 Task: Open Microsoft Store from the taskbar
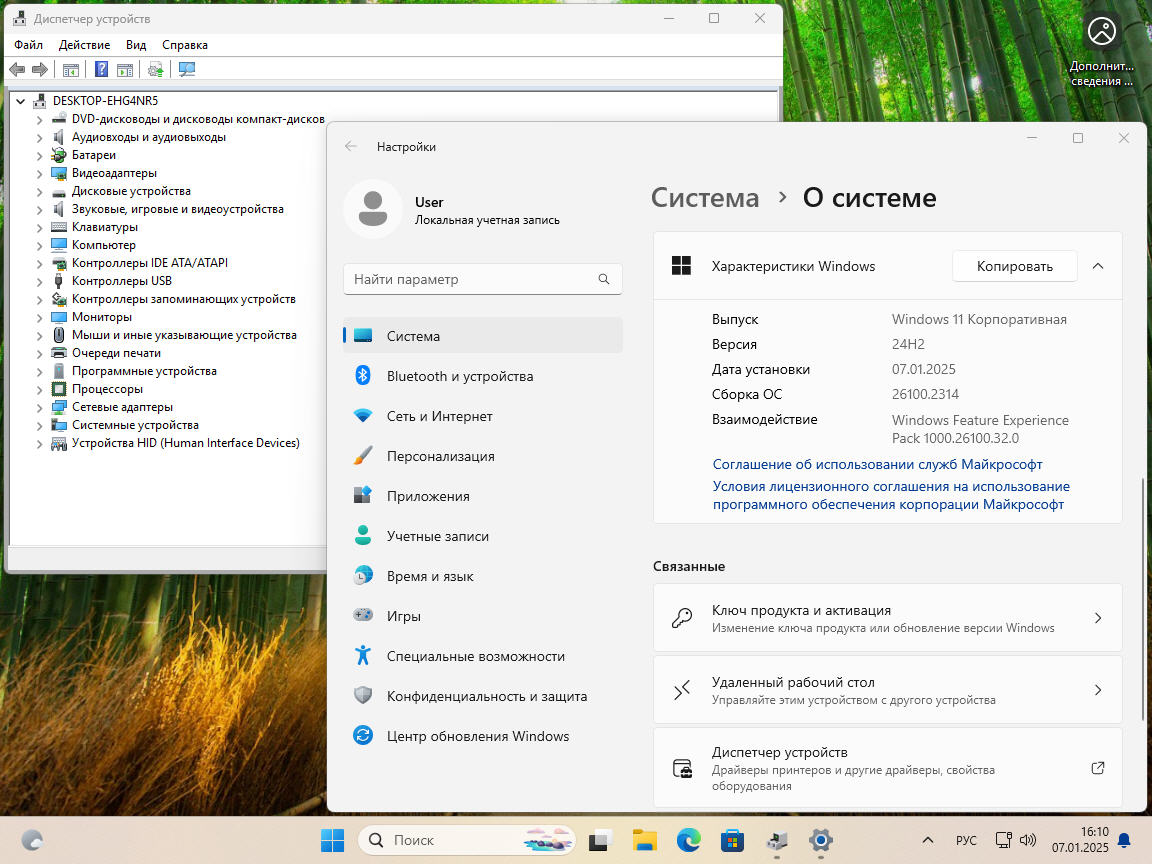[x=733, y=840]
